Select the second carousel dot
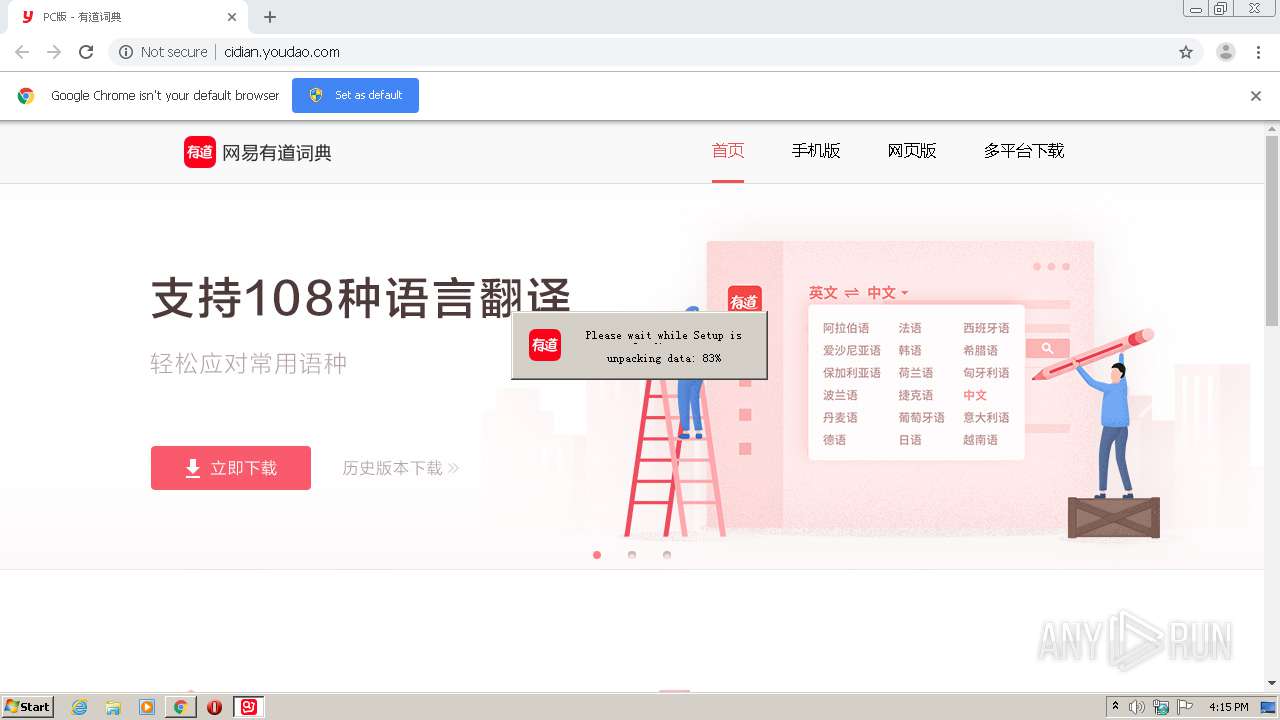Image resolution: width=1280 pixels, height=720 pixels. click(632, 555)
